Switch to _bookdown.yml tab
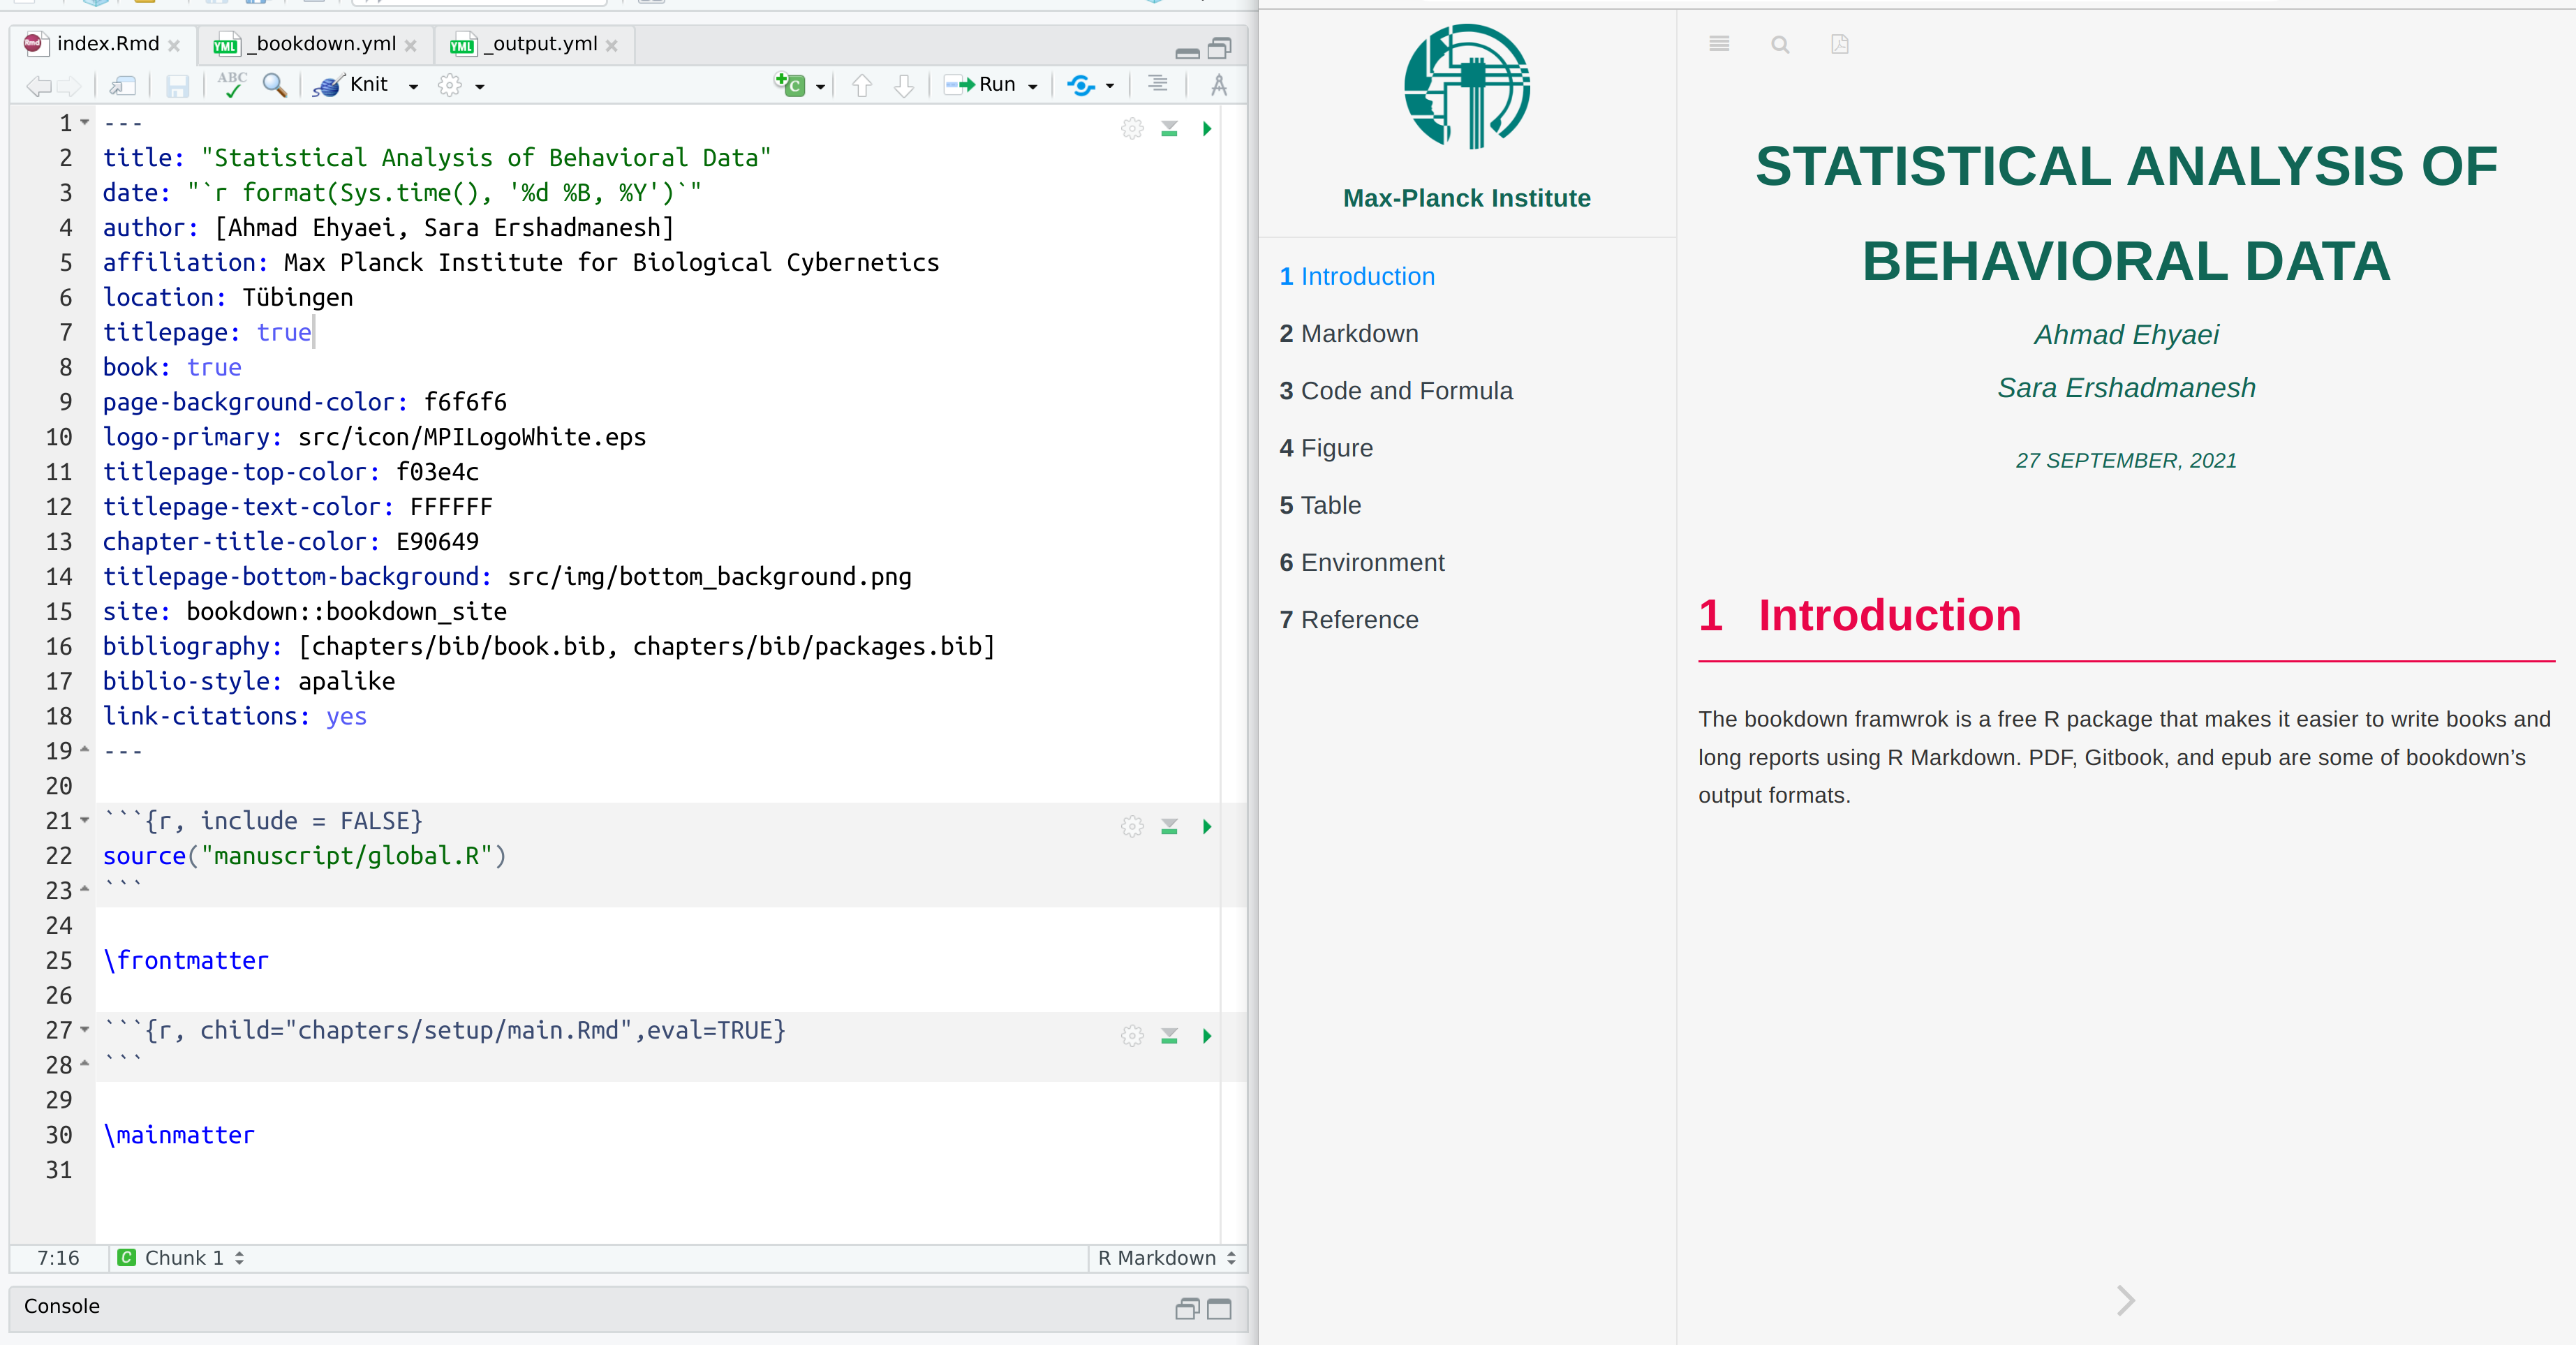Image resolution: width=2576 pixels, height=1345 pixels. tap(322, 44)
